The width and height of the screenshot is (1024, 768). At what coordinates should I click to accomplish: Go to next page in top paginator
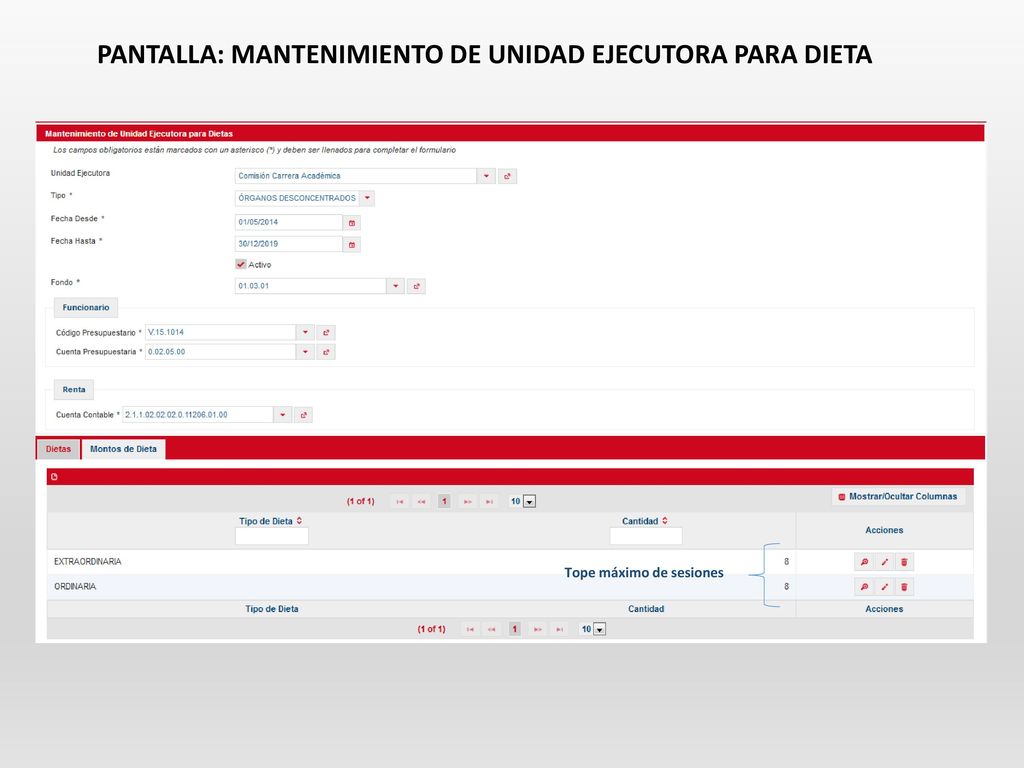tap(468, 502)
